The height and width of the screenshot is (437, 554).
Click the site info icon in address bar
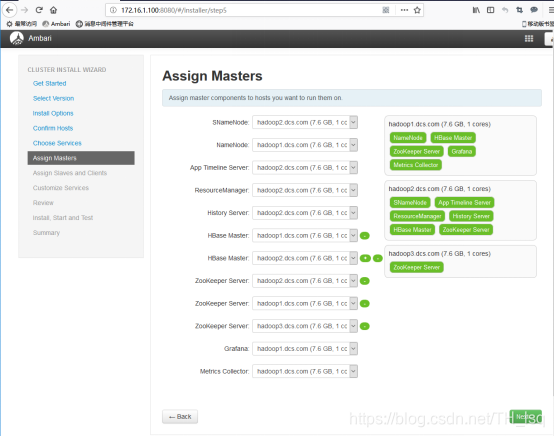(113, 10)
